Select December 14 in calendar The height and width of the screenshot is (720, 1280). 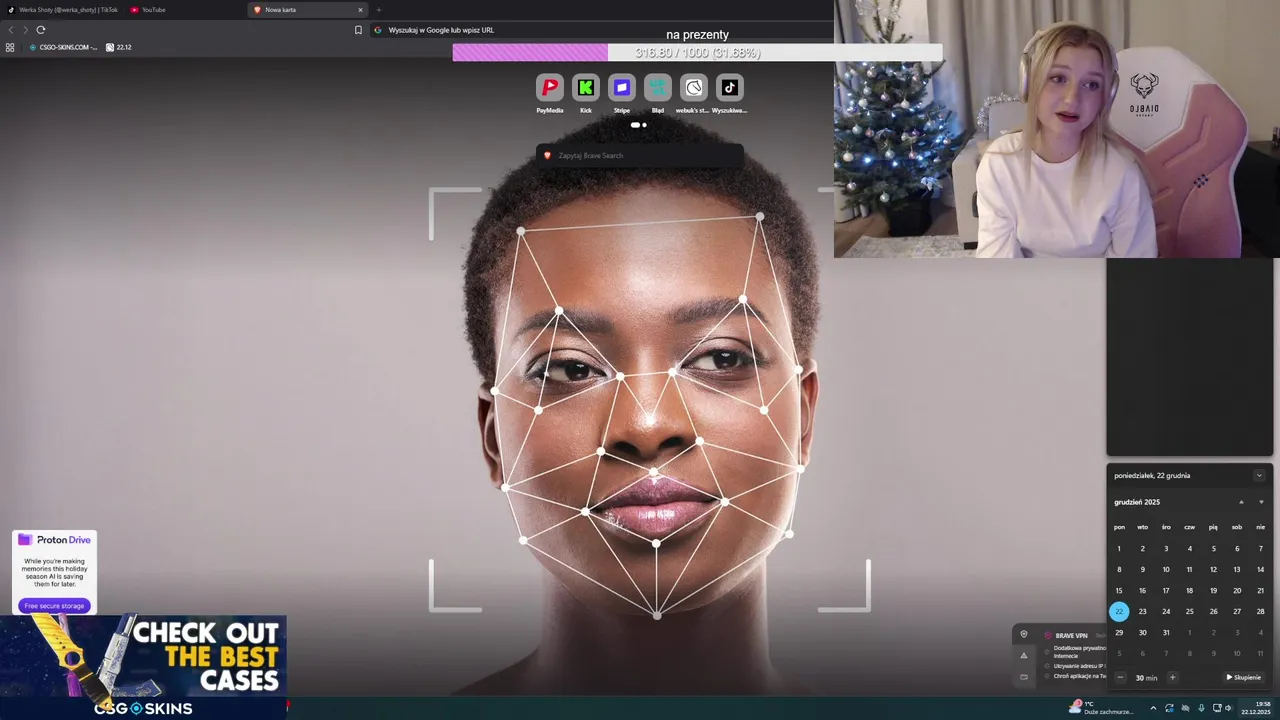coord(1260,569)
